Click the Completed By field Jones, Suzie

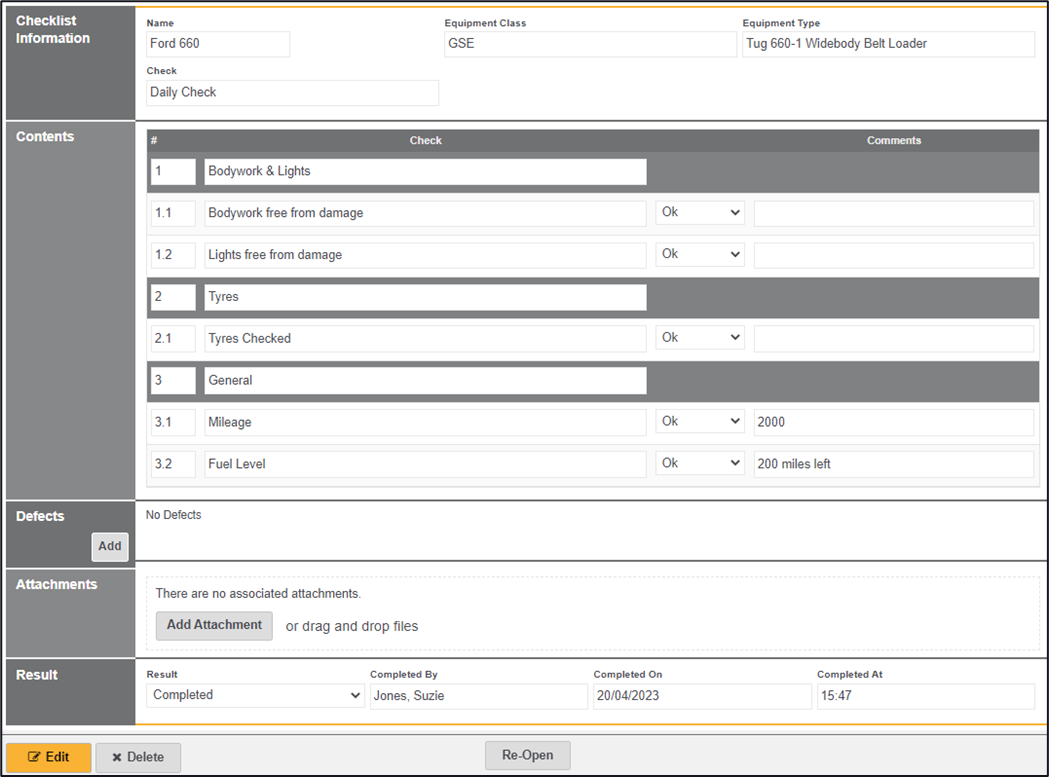pos(478,696)
